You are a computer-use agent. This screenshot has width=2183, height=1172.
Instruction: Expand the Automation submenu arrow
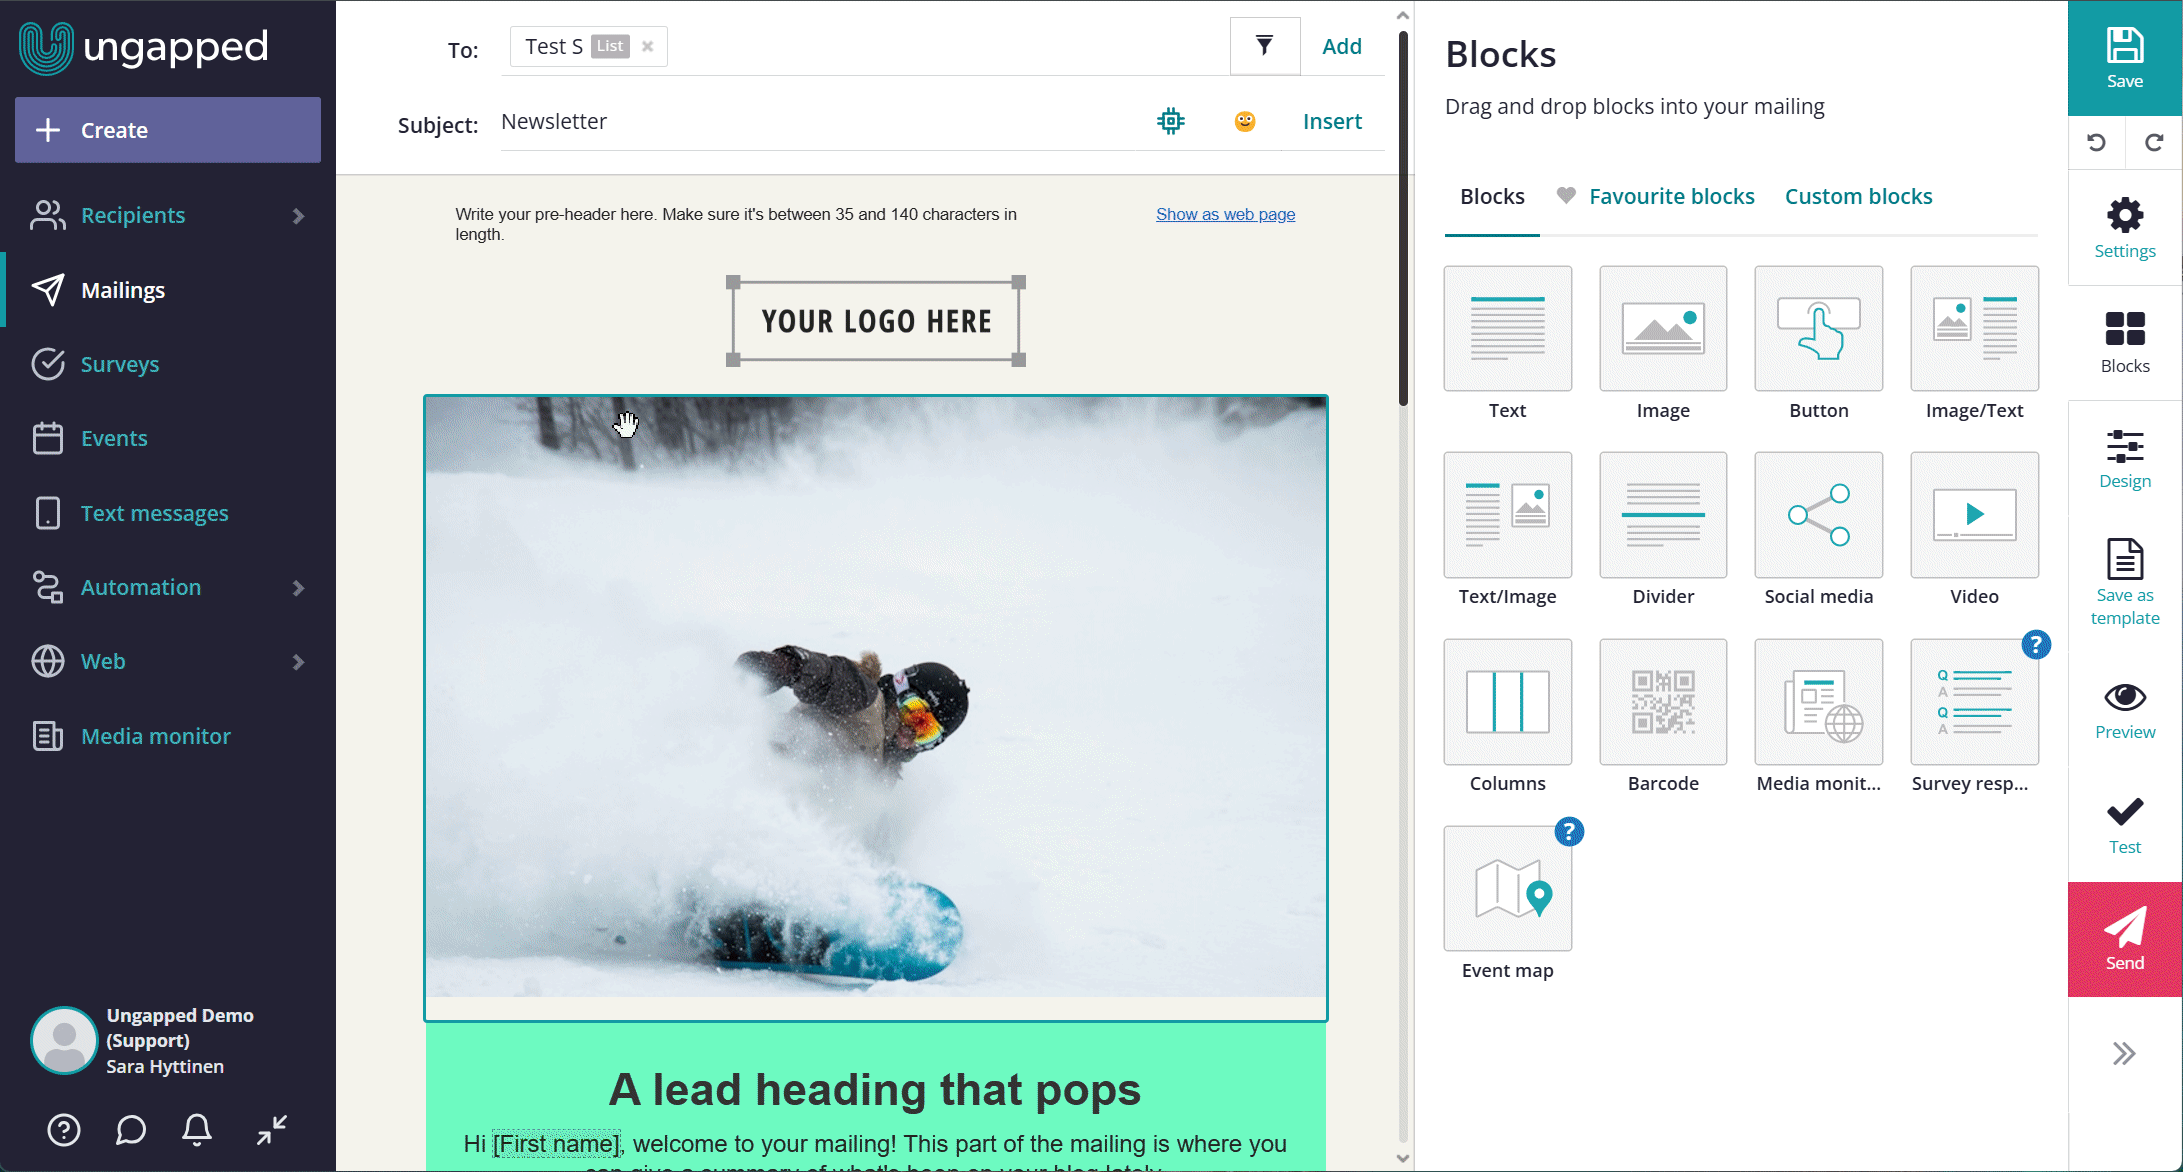[298, 588]
